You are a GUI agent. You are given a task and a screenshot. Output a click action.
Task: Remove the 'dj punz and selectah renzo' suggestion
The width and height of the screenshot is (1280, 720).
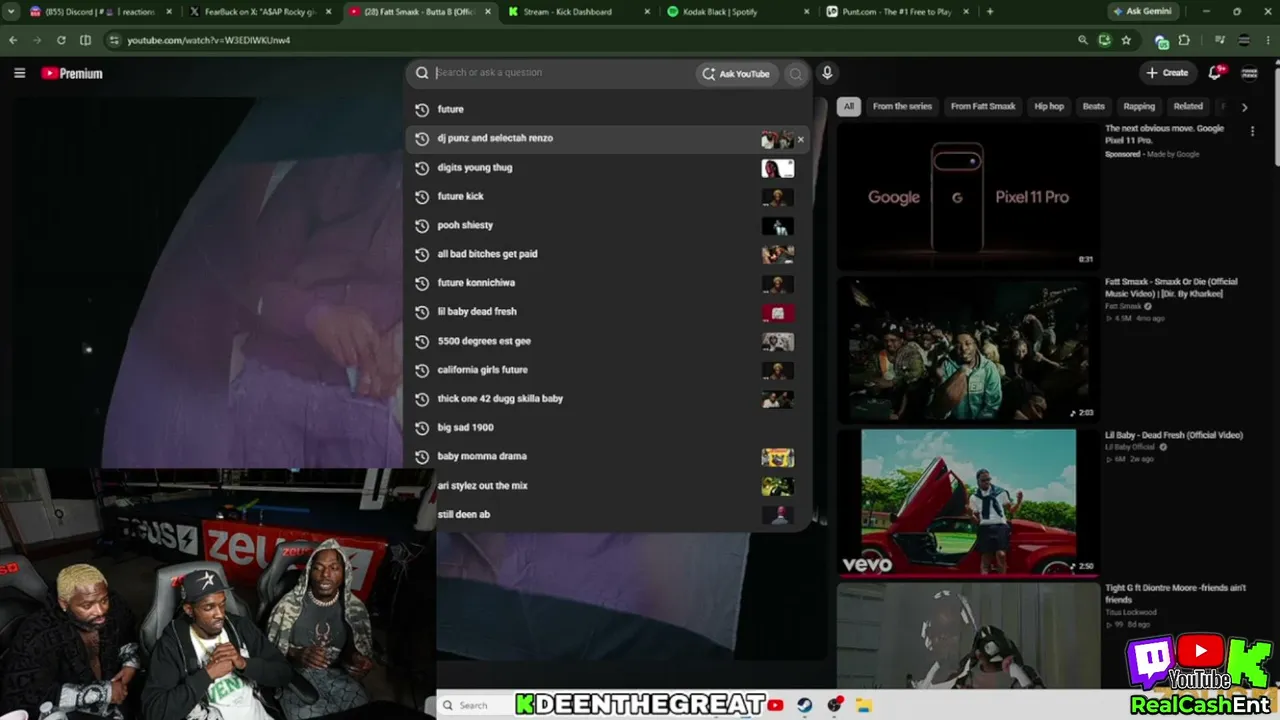click(800, 140)
